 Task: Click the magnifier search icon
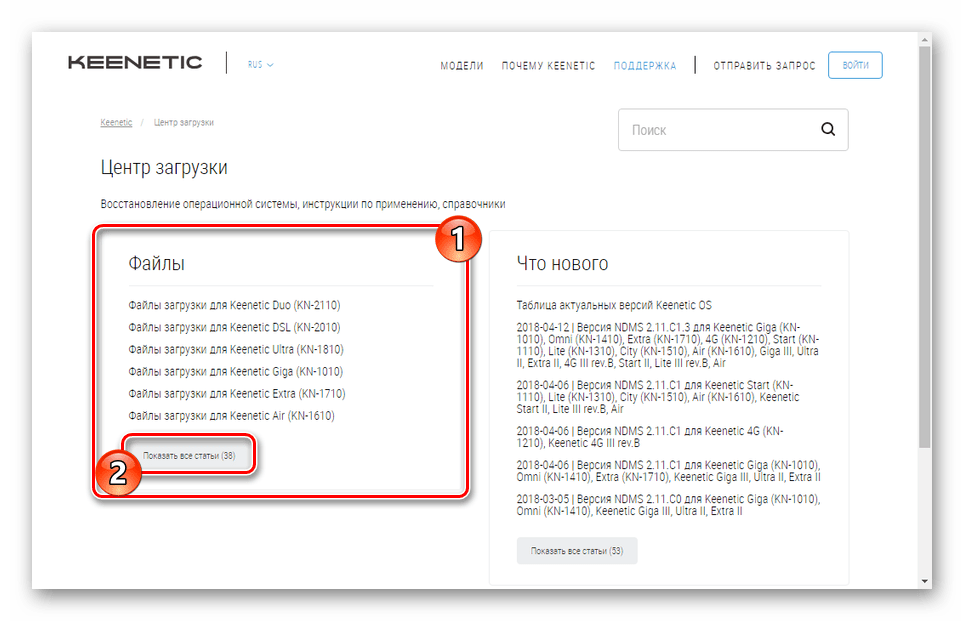point(828,129)
